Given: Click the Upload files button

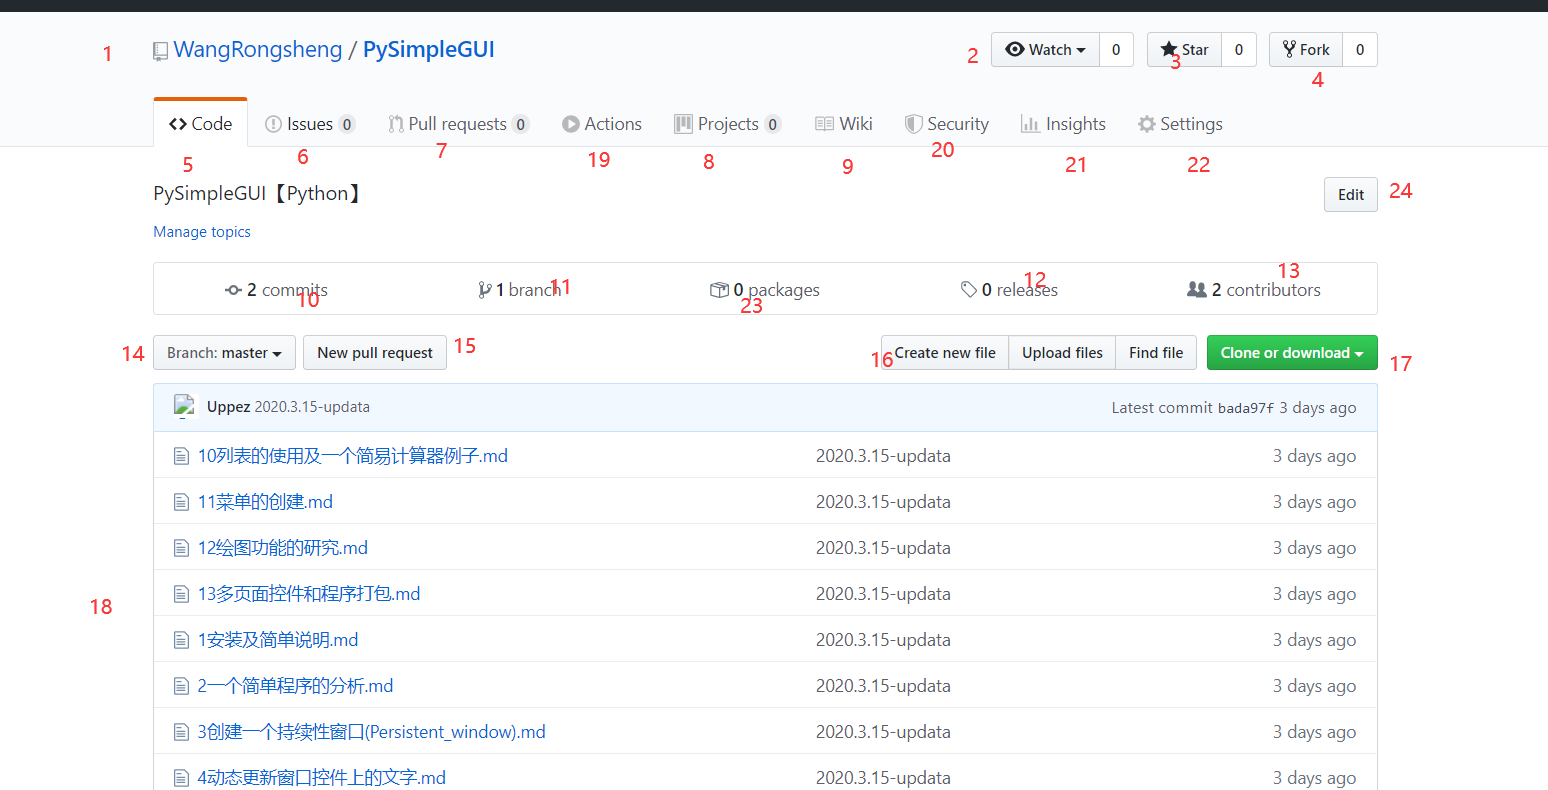Looking at the screenshot, I should [x=1062, y=353].
